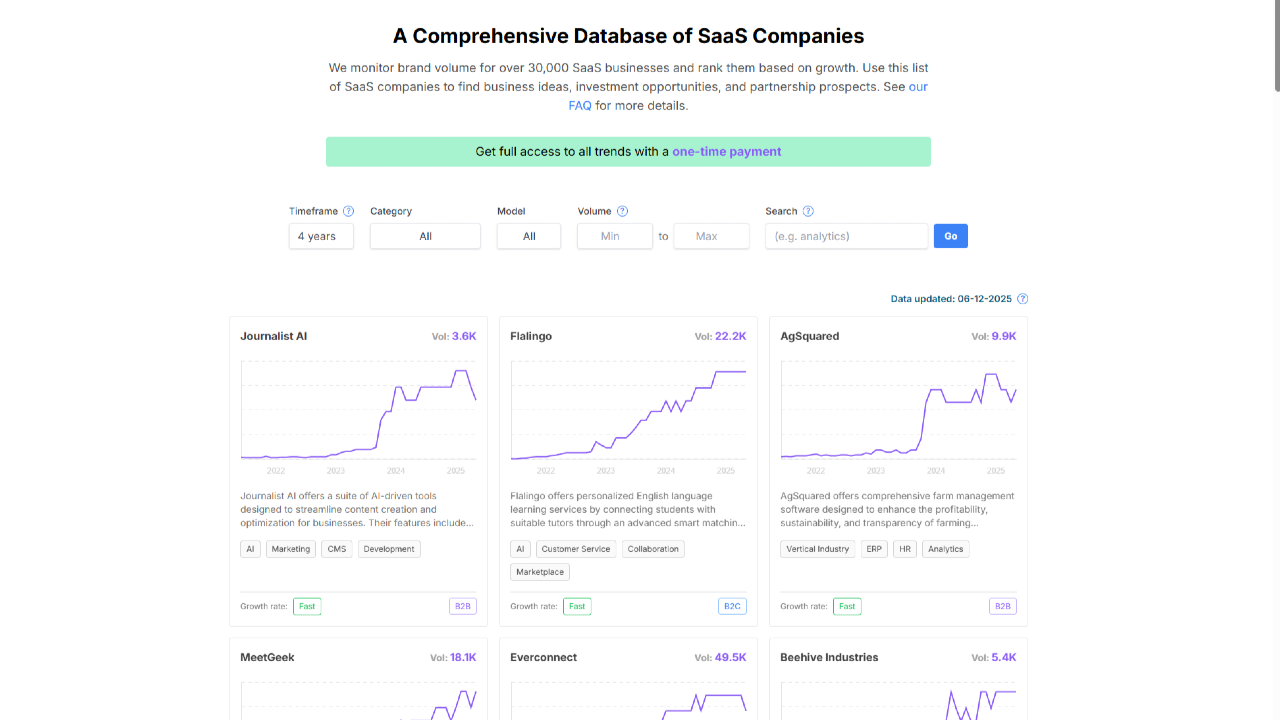Open the Category dropdown set to All

click(425, 236)
